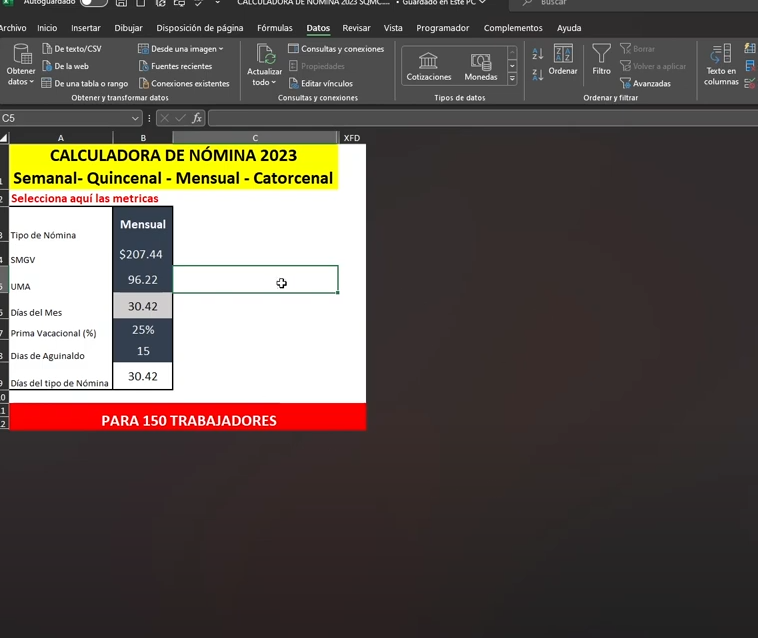Sort A to Z ascending
This screenshot has width=758, height=638.
(x=538, y=54)
